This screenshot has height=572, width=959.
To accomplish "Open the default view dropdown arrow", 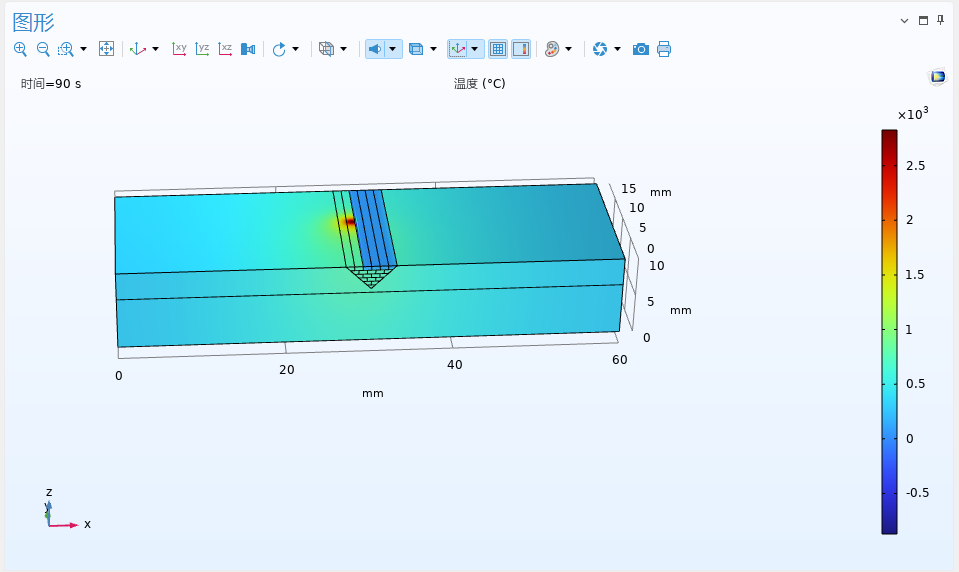I will tap(155, 49).
